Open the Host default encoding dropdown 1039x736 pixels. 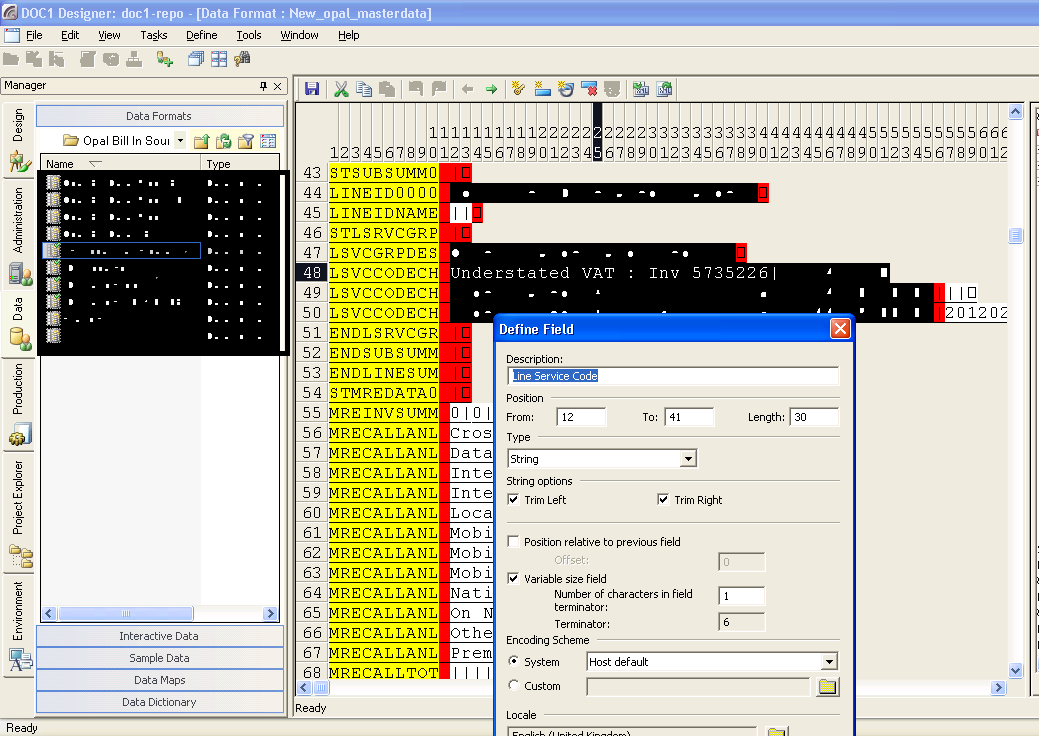click(x=829, y=661)
